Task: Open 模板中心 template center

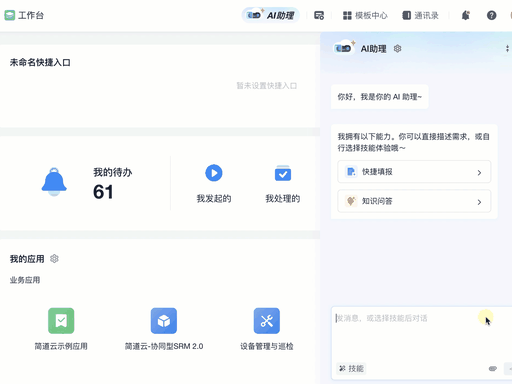Action: (x=365, y=15)
